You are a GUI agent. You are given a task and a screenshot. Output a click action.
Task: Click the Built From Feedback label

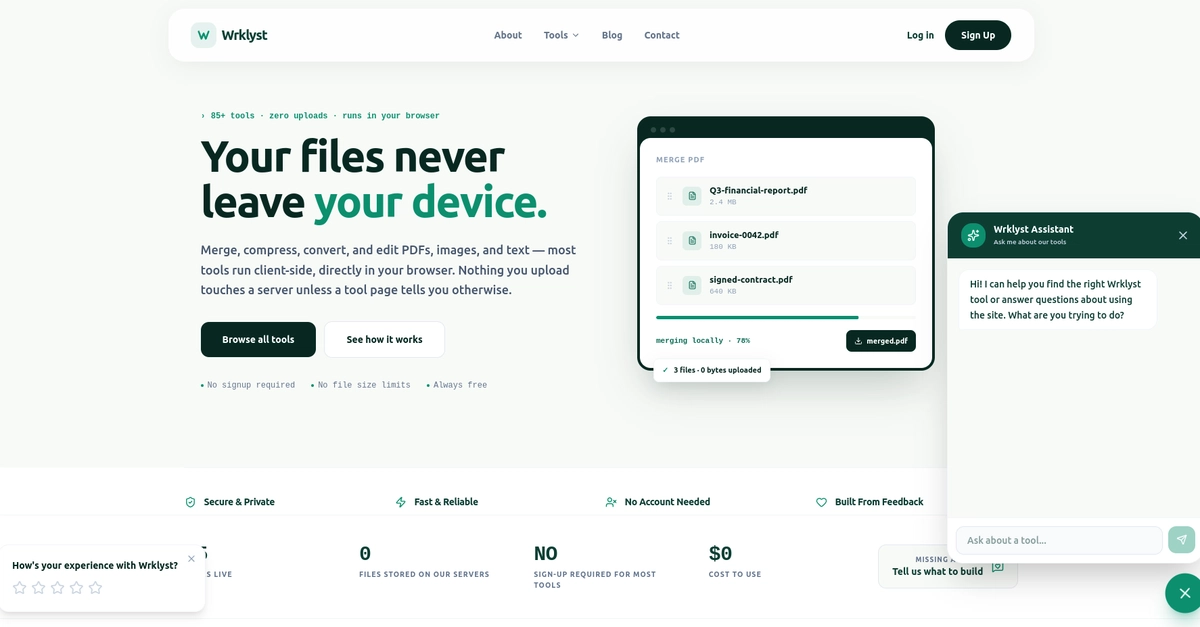pos(879,502)
